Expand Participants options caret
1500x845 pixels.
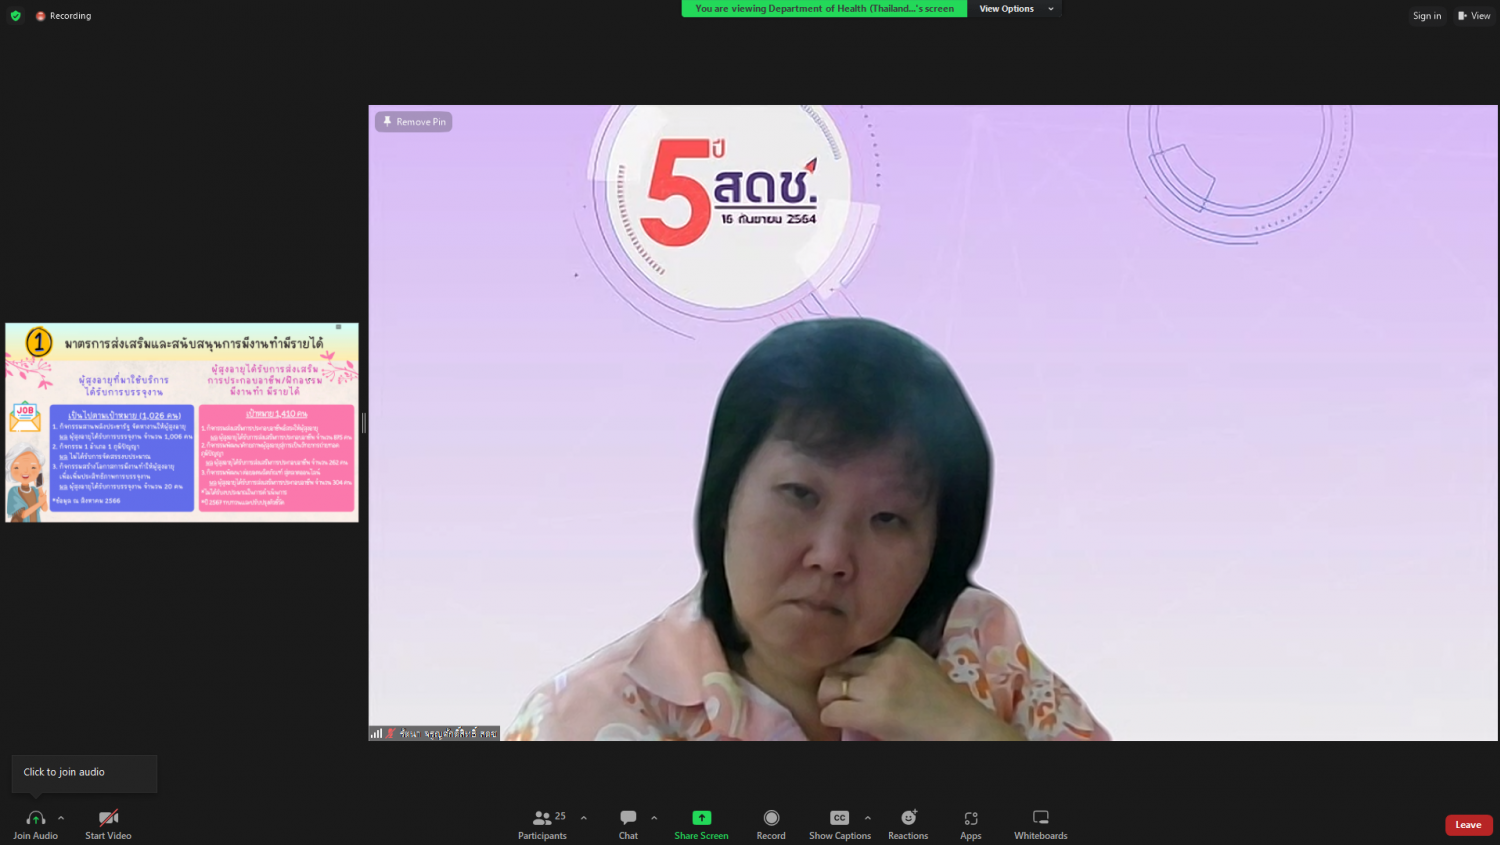coord(584,818)
